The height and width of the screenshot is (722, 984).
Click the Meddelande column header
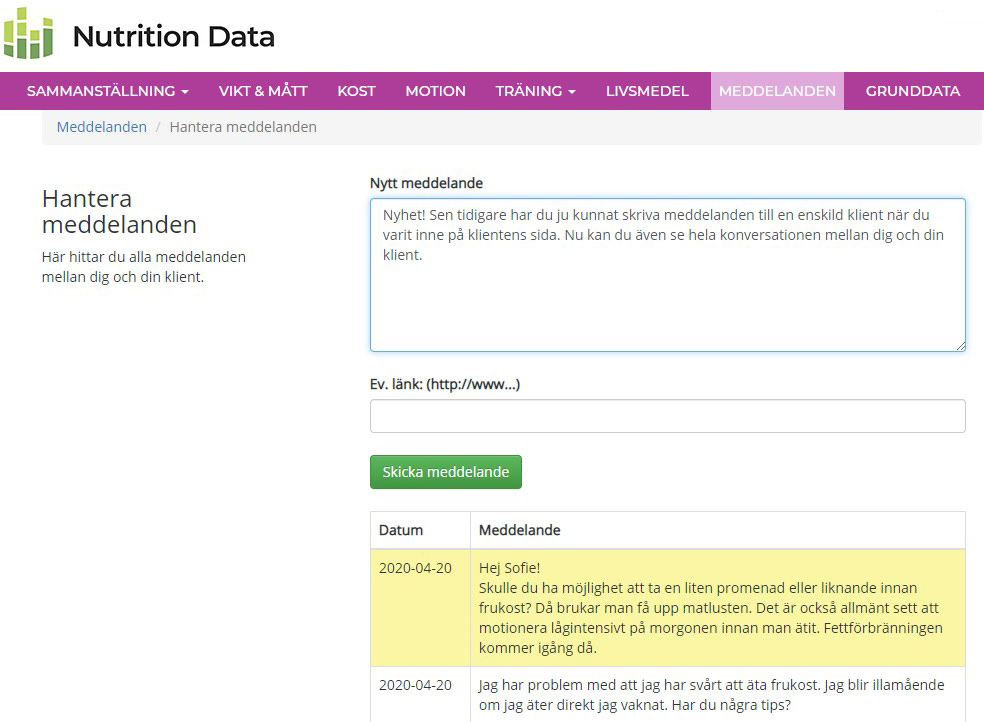(x=520, y=530)
